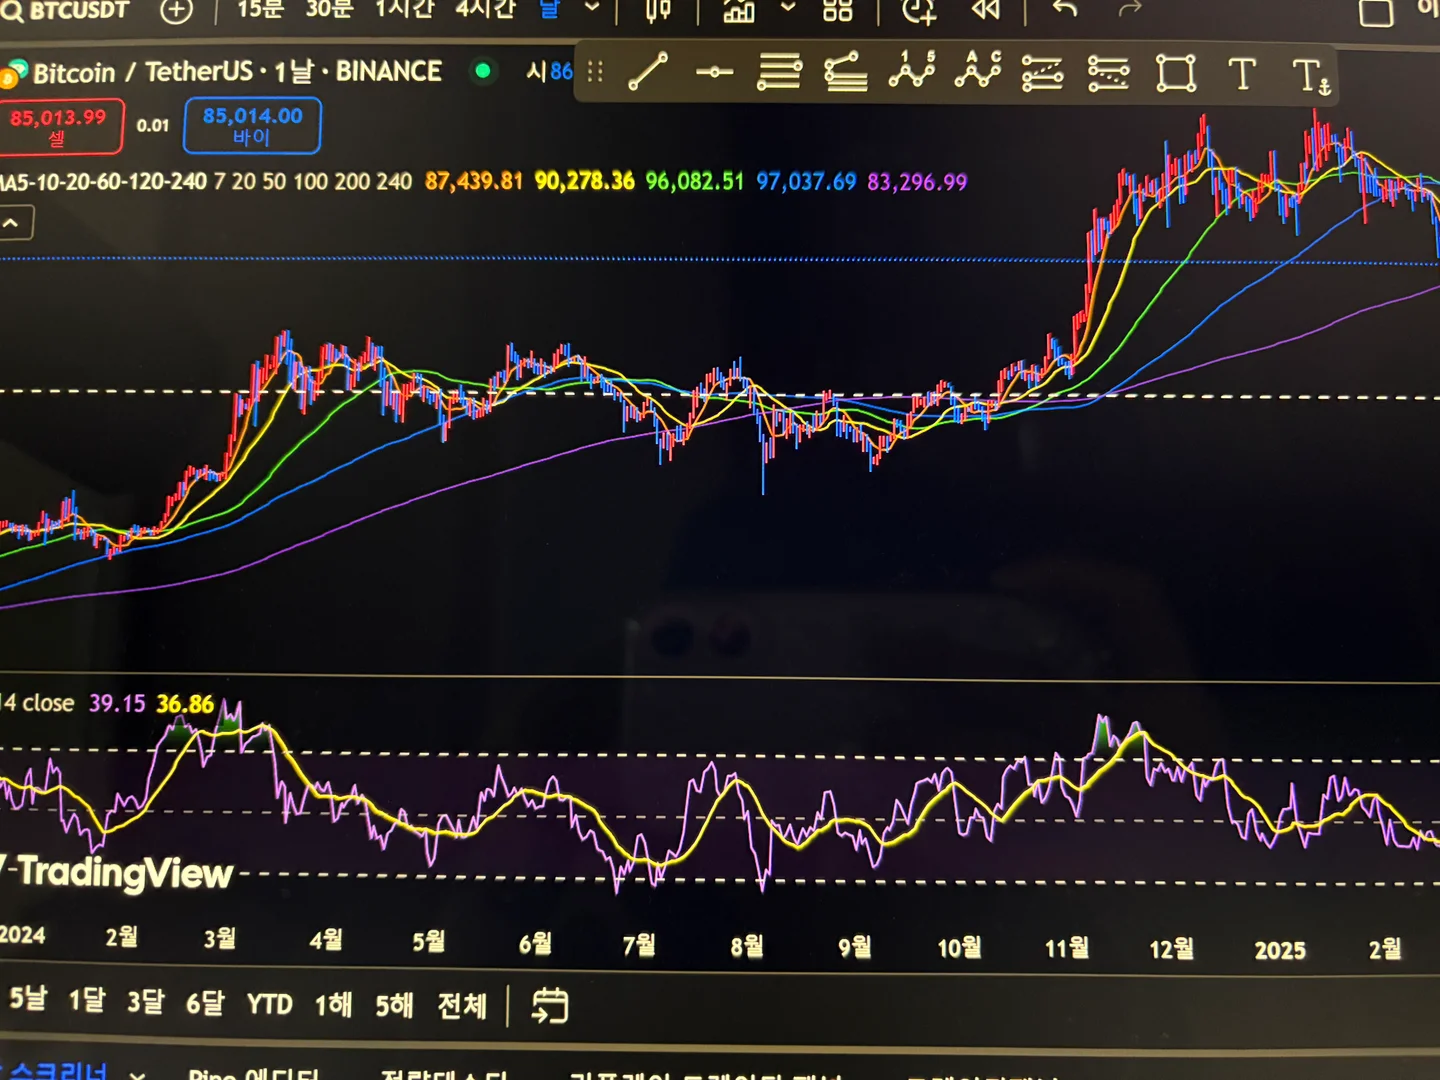
Task: Redo the last chart action
Action: coord(1130,9)
